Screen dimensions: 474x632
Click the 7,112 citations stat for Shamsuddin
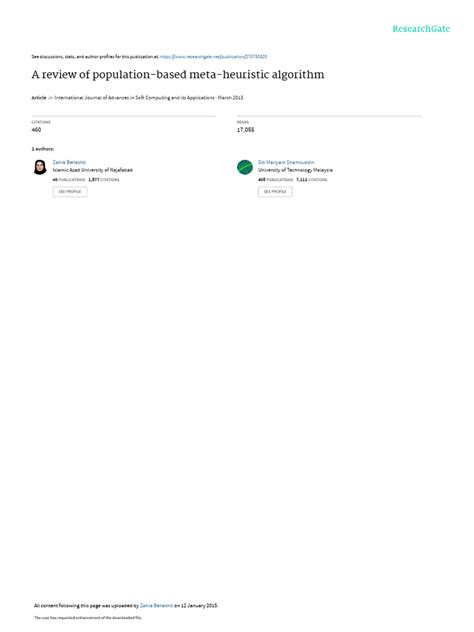point(312,180)
